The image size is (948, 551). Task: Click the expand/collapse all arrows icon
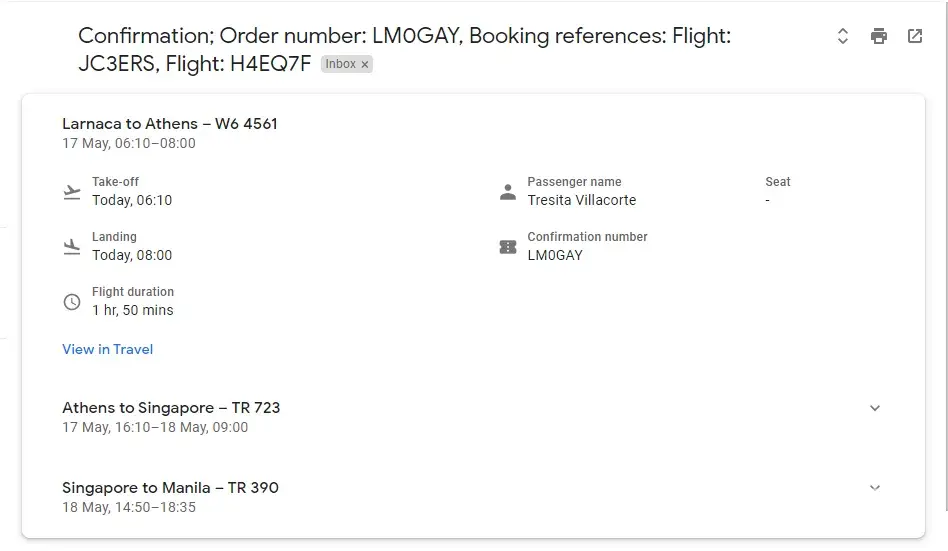point(843,36)
